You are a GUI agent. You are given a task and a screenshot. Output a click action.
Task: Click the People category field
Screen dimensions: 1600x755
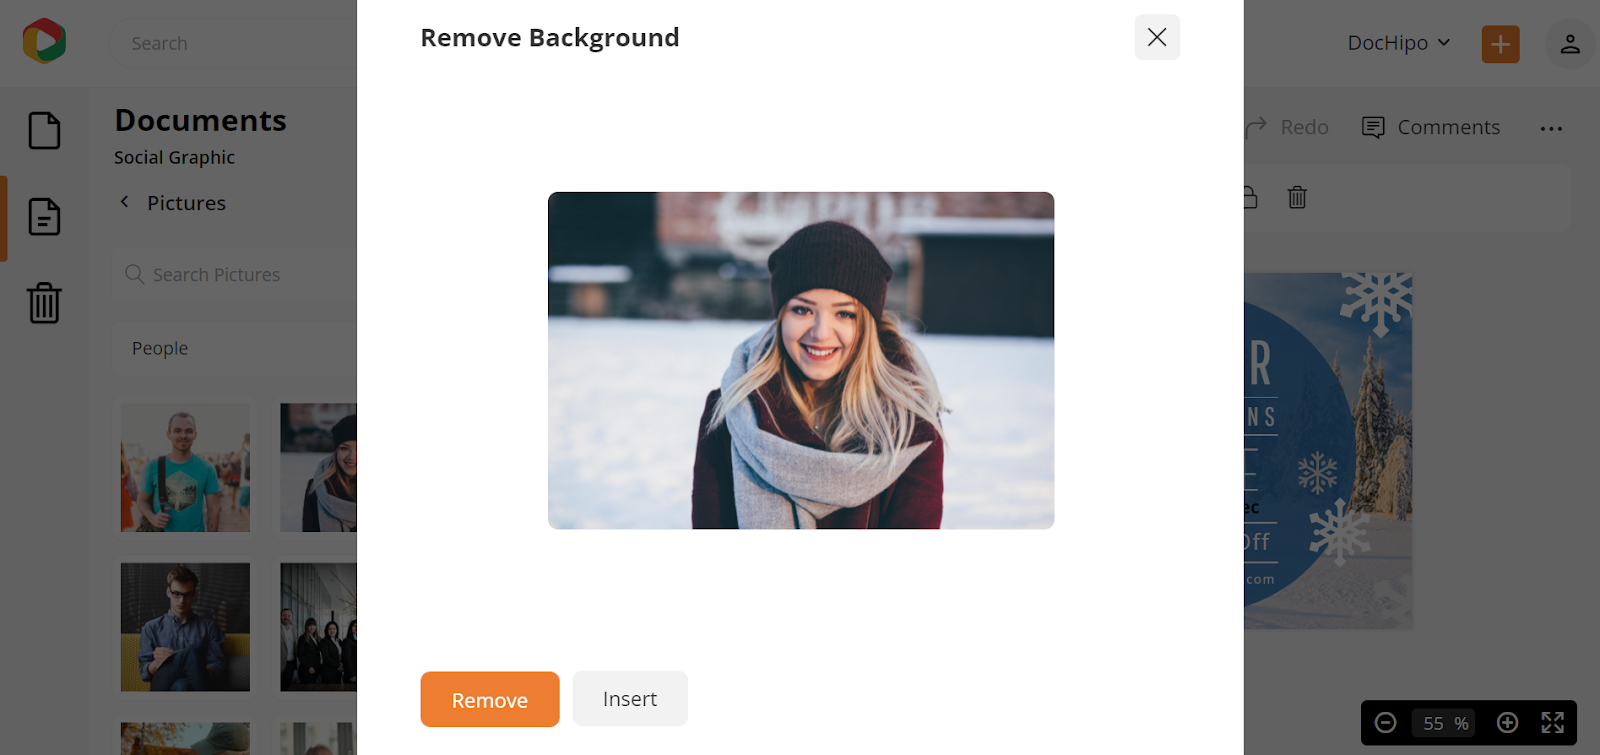coord(235,348)
